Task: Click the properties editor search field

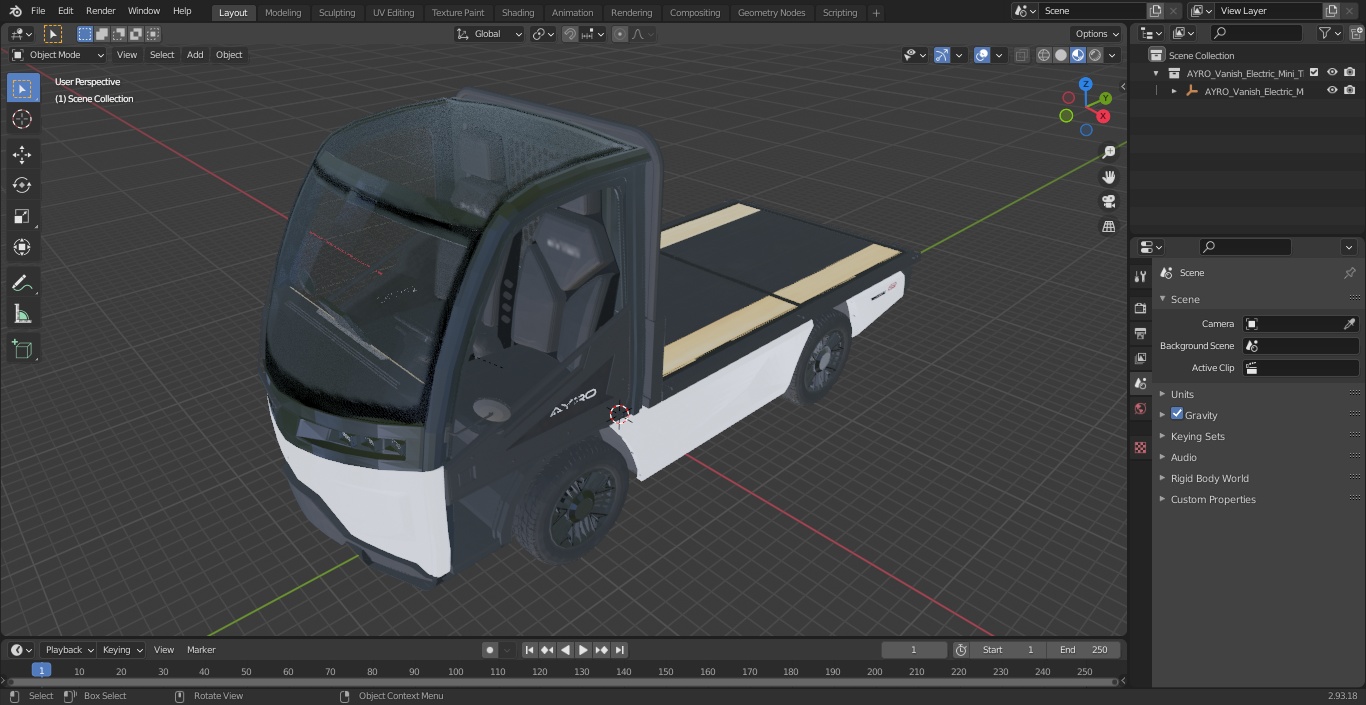Action: click(1245, 247)
